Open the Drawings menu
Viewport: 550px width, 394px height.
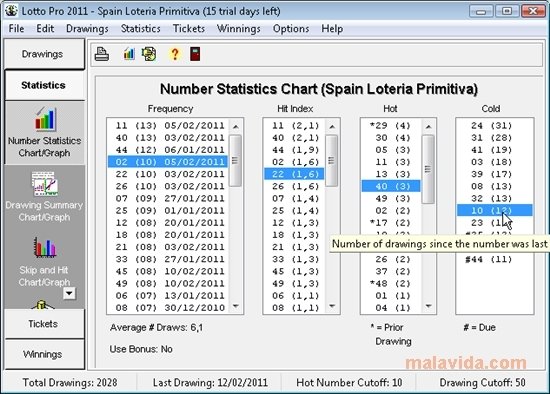click(87, 29)
